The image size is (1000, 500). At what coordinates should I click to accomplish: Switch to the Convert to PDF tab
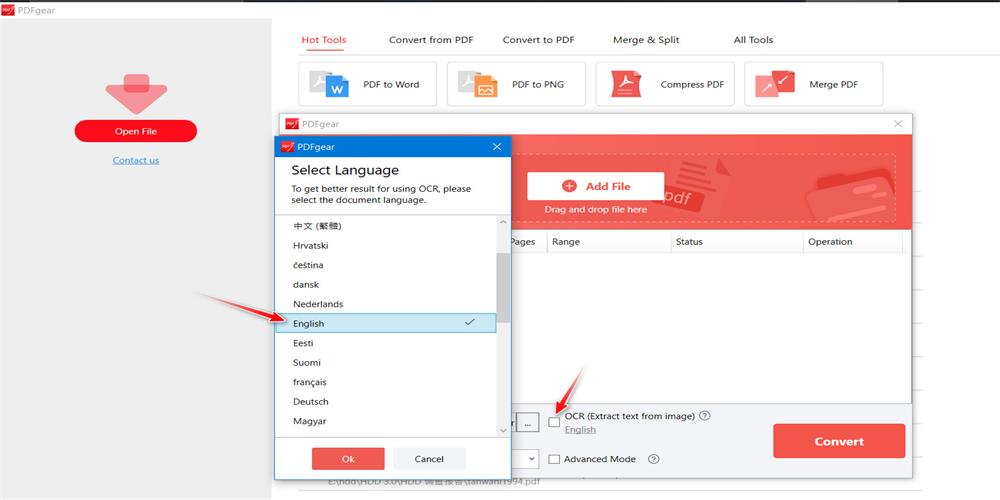(538, 40)
